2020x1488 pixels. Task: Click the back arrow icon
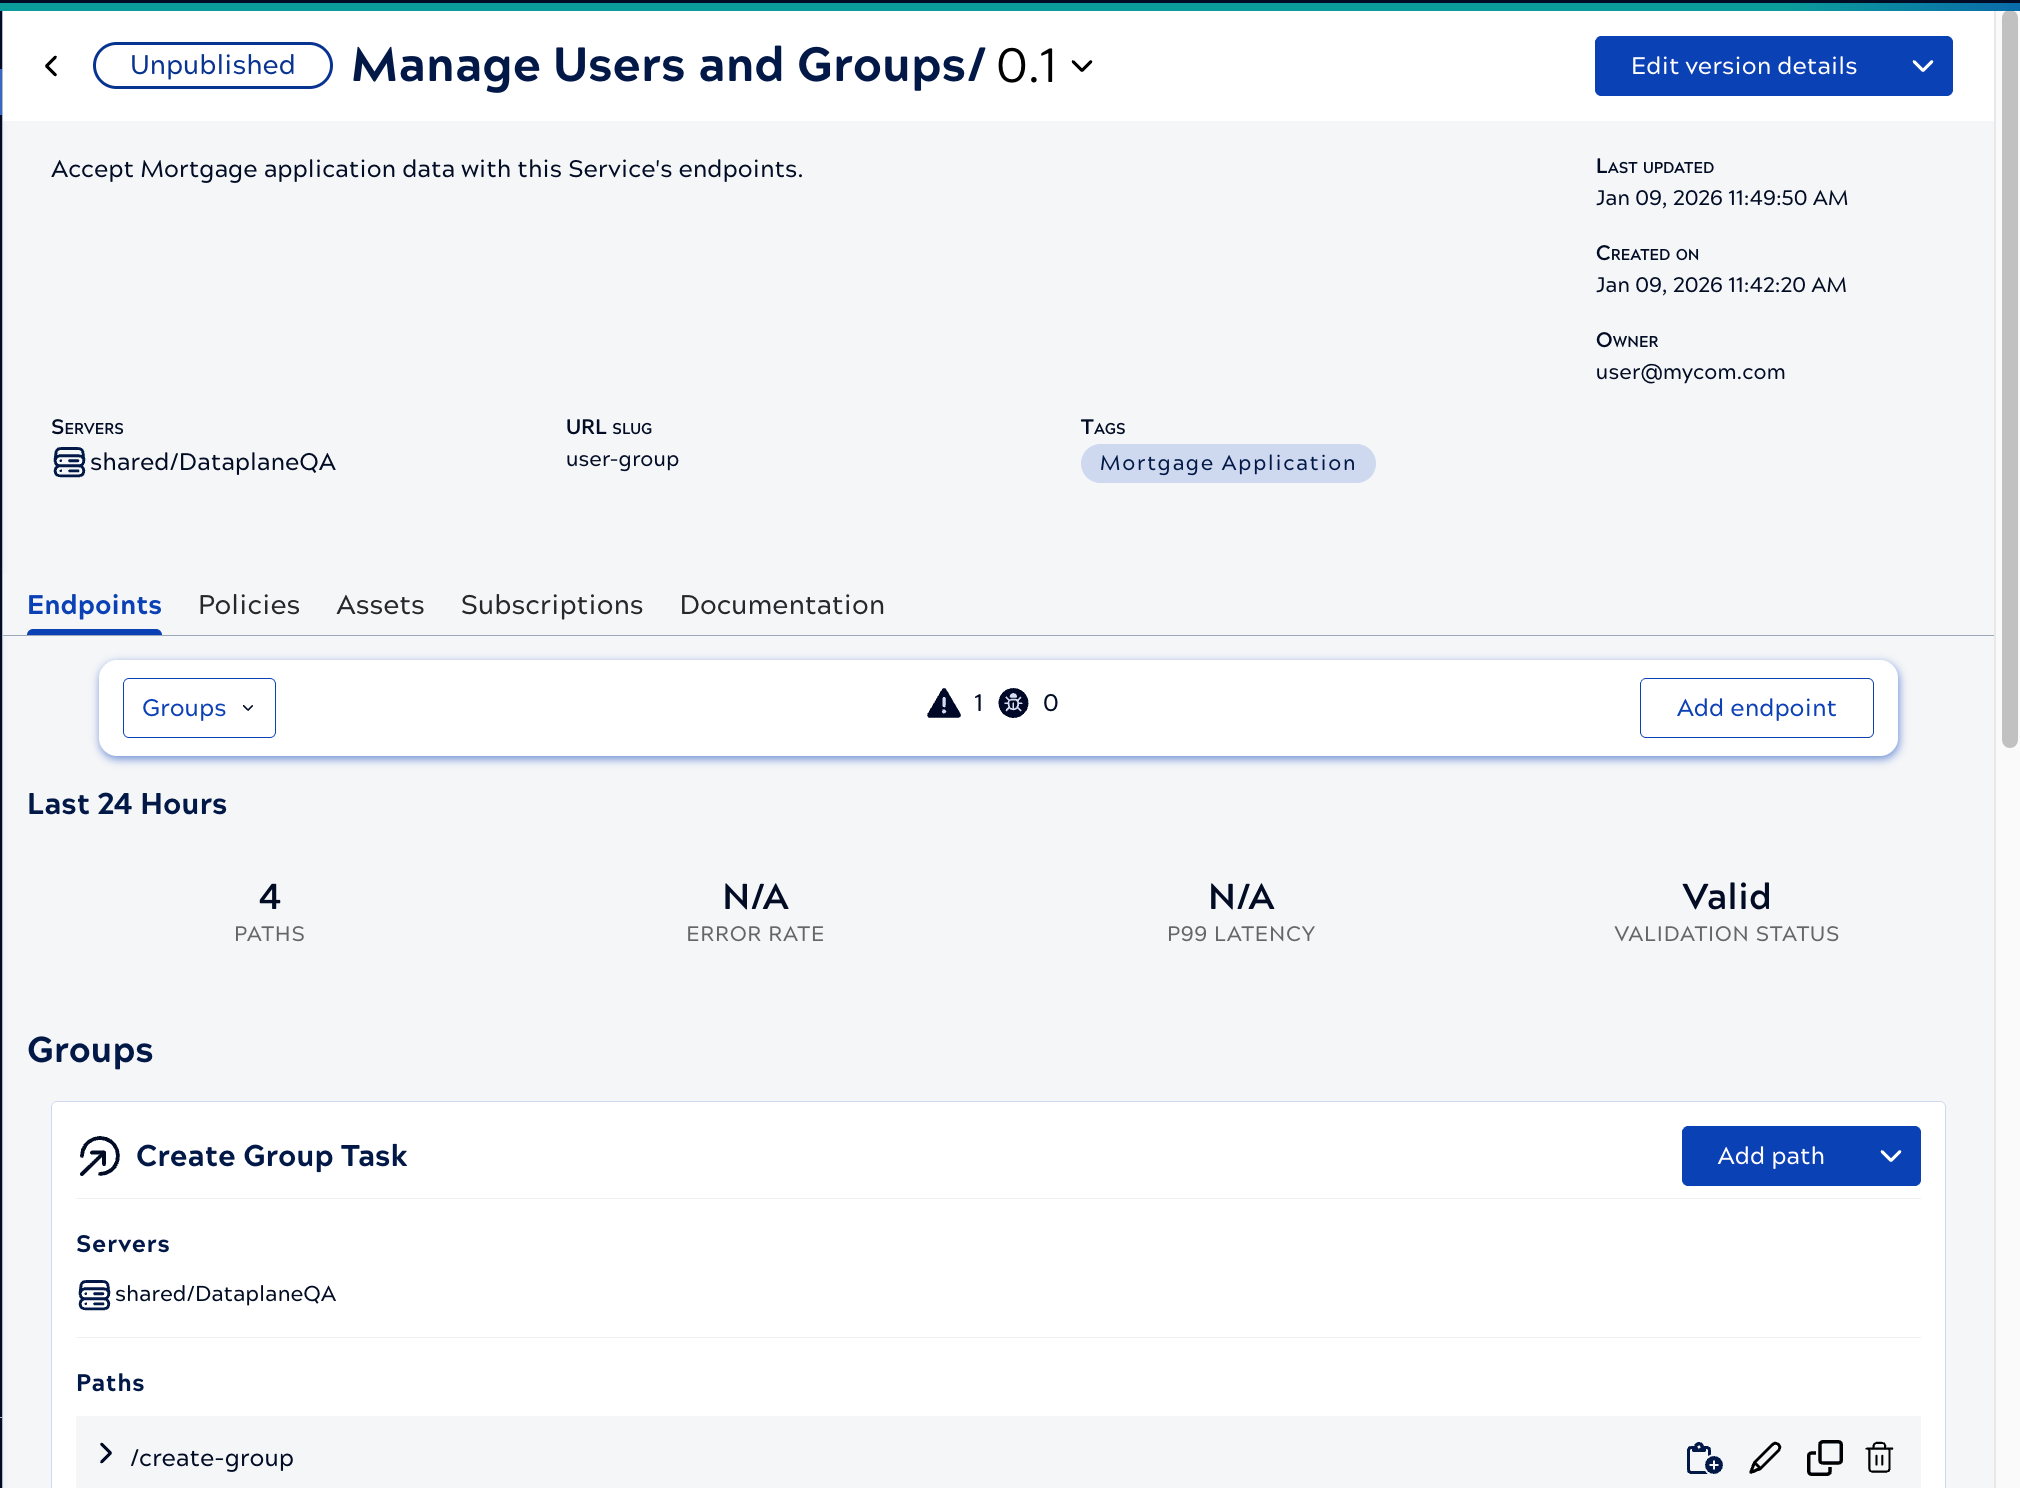coord(52,66)
